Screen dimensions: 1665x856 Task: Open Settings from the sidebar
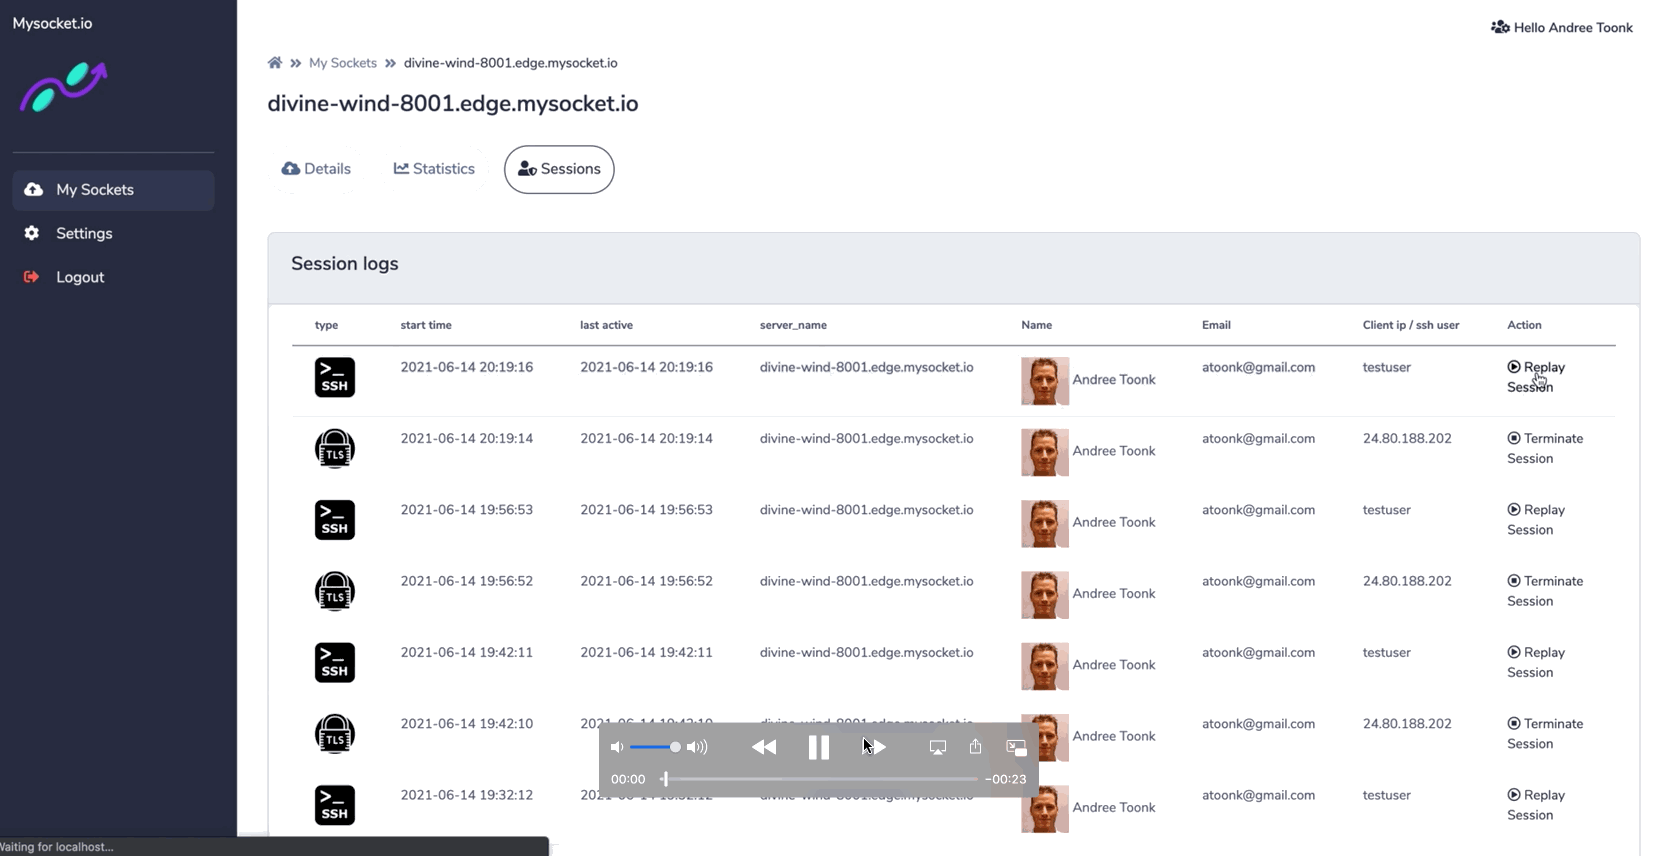(84, 233)
